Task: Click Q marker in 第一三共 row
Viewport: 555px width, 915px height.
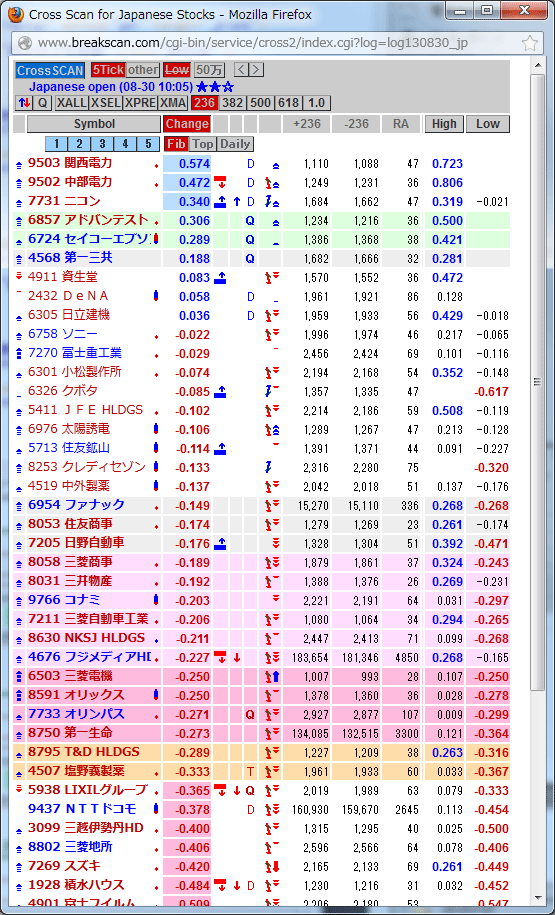Action: tap(250, 259)
